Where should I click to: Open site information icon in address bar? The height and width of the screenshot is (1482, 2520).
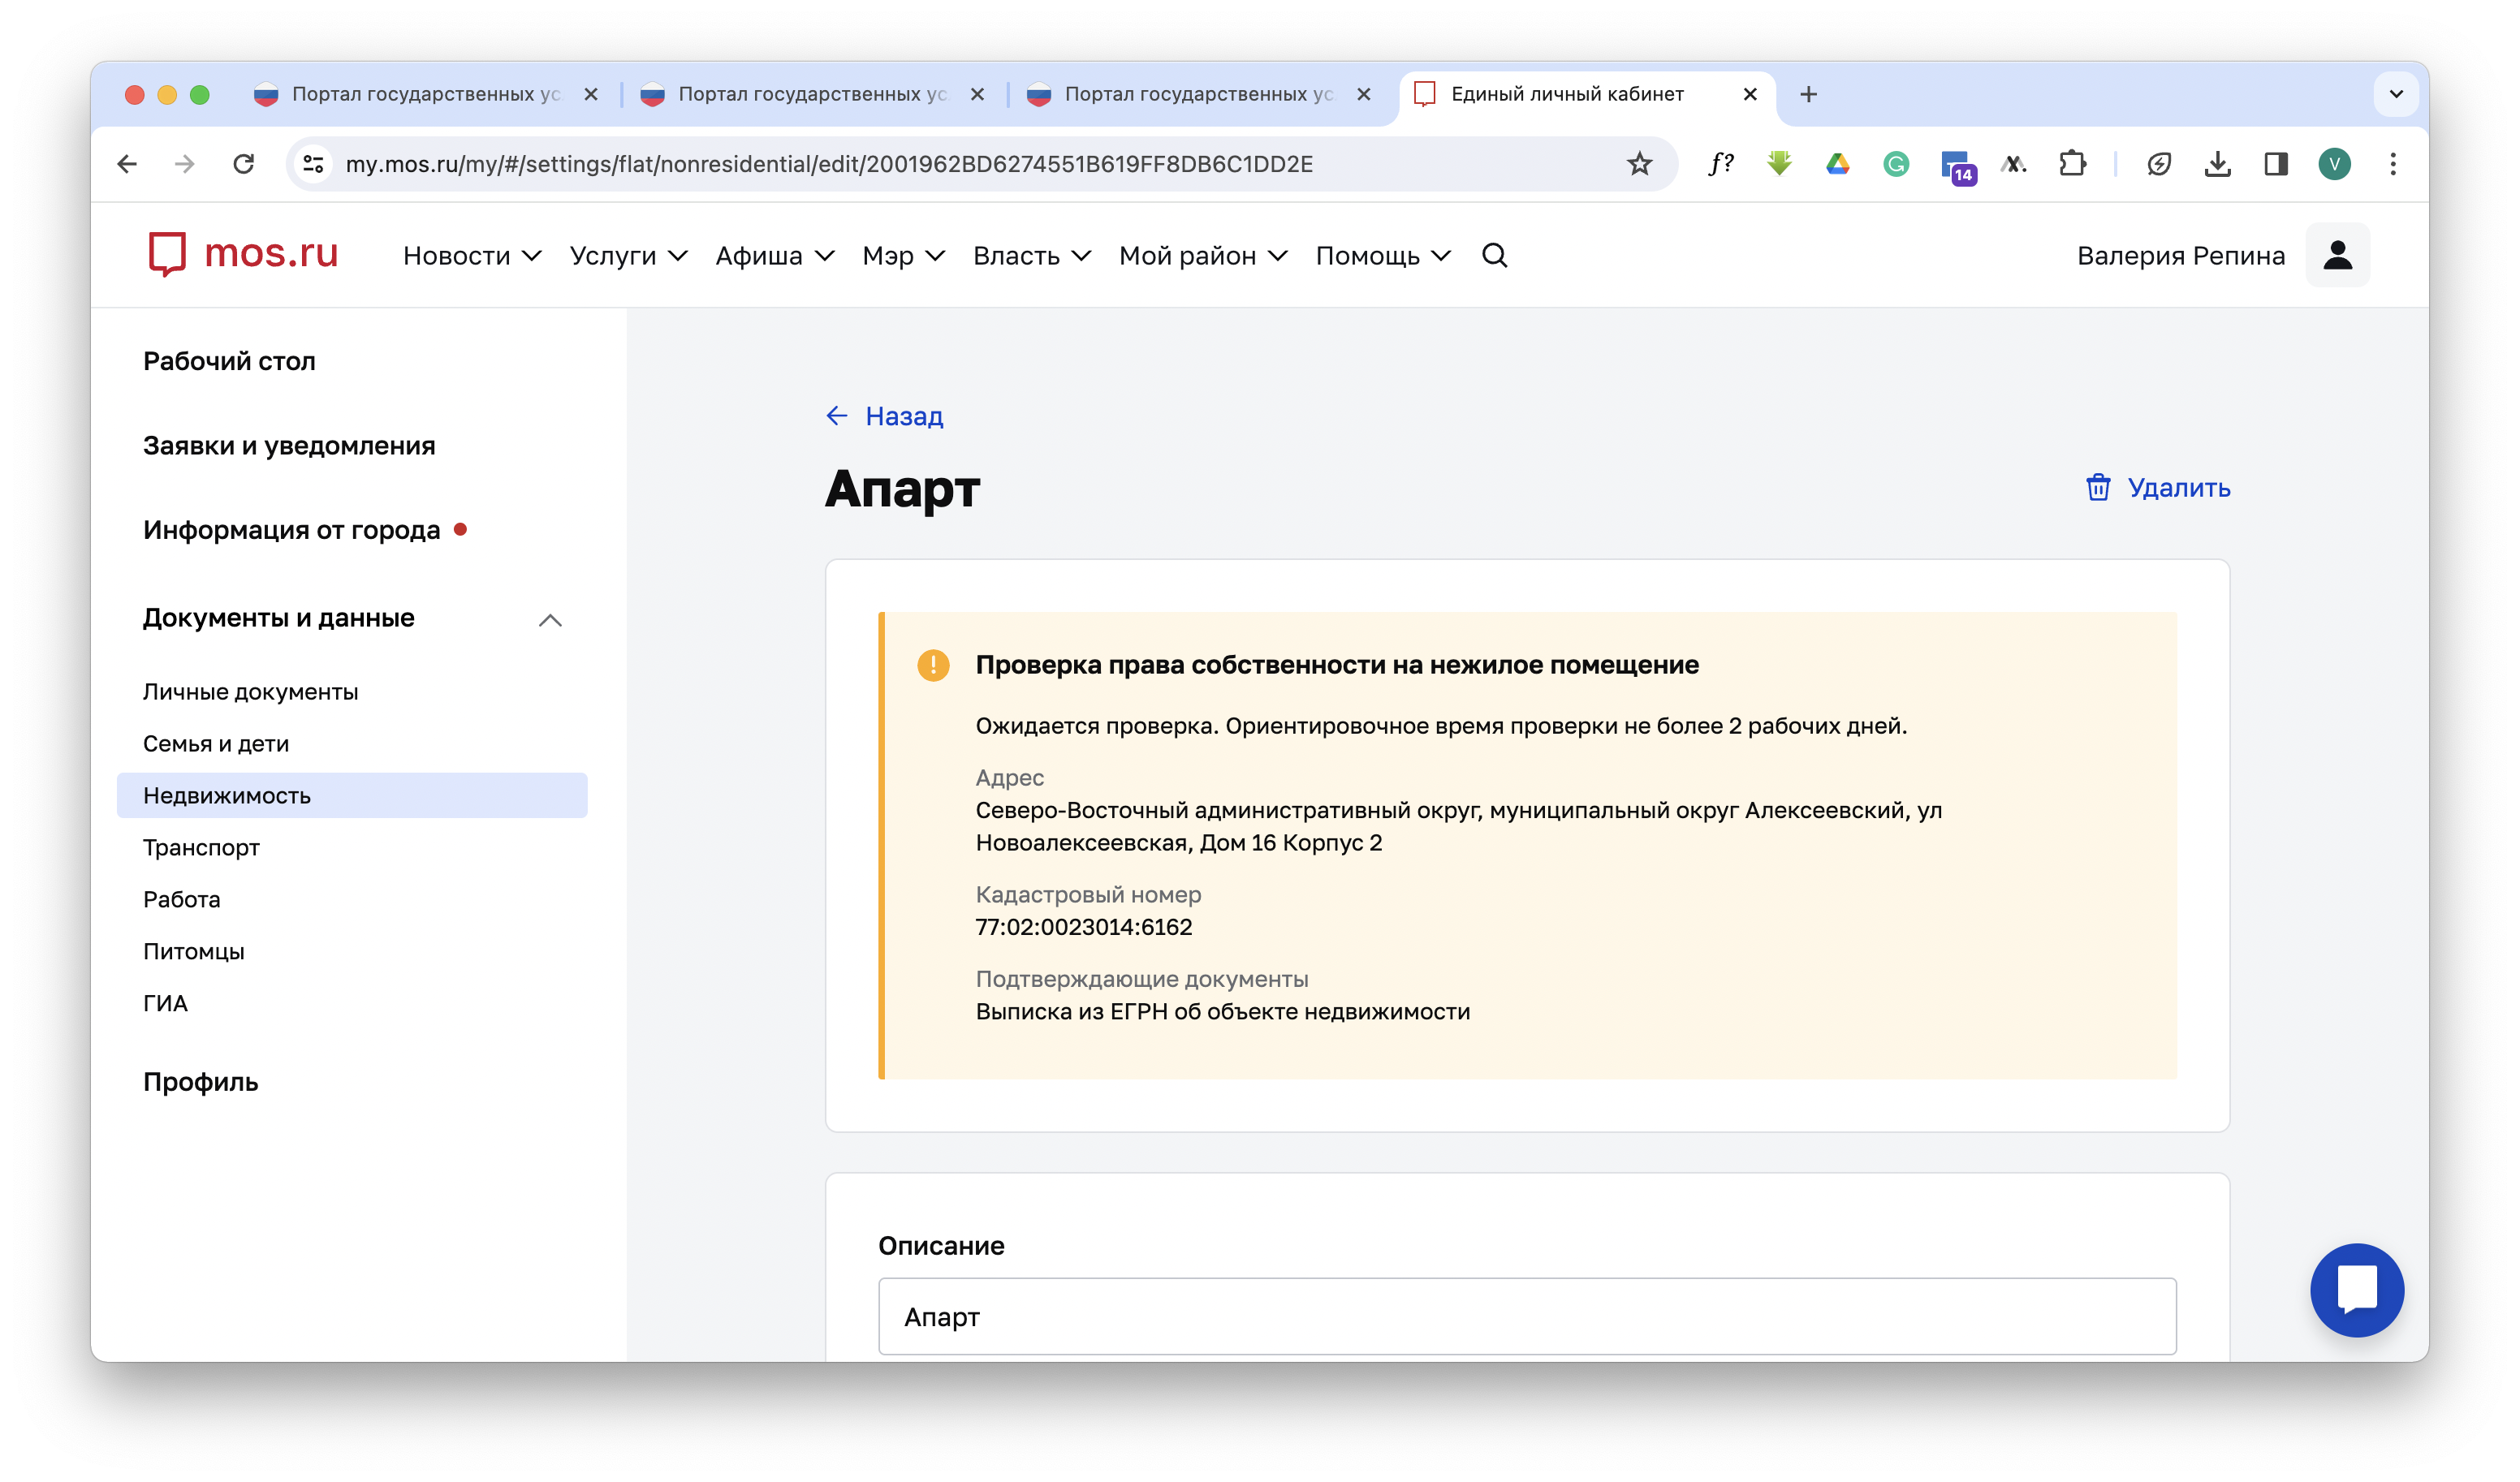pyautogui.click(x=313, y=164)
